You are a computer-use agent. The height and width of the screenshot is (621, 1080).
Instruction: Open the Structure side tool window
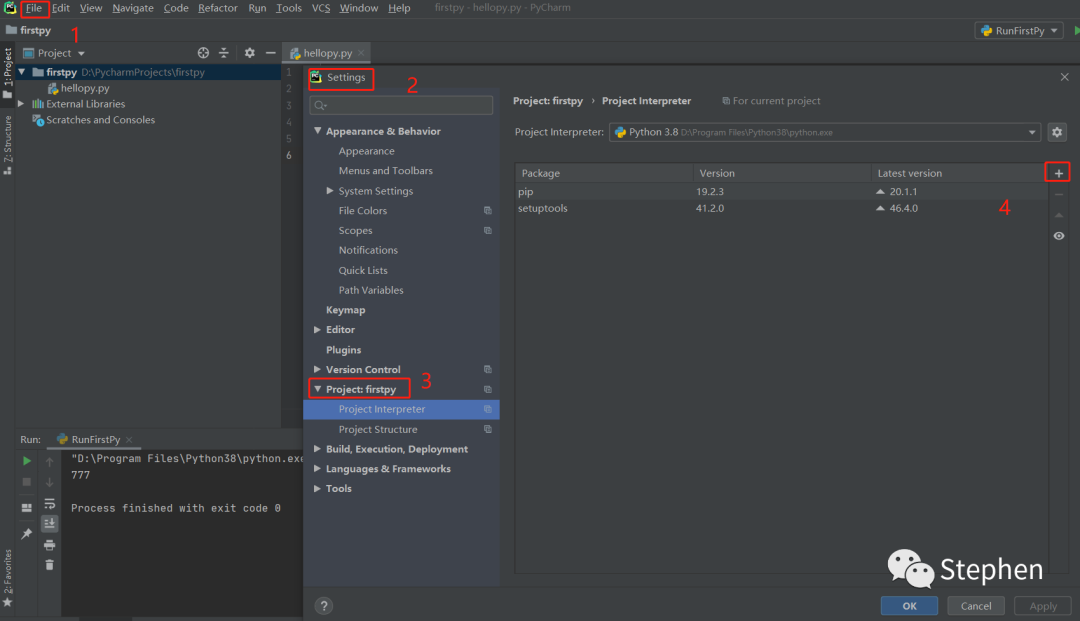8,145
